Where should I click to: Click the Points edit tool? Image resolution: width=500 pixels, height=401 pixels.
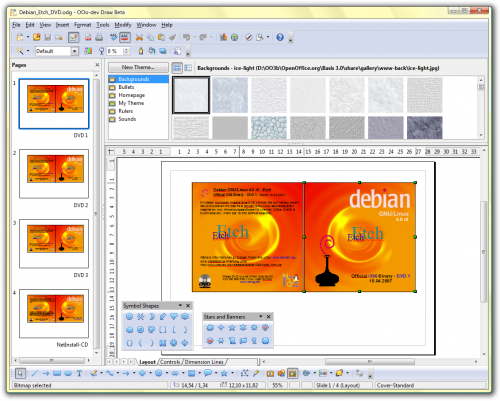(245, 373)
